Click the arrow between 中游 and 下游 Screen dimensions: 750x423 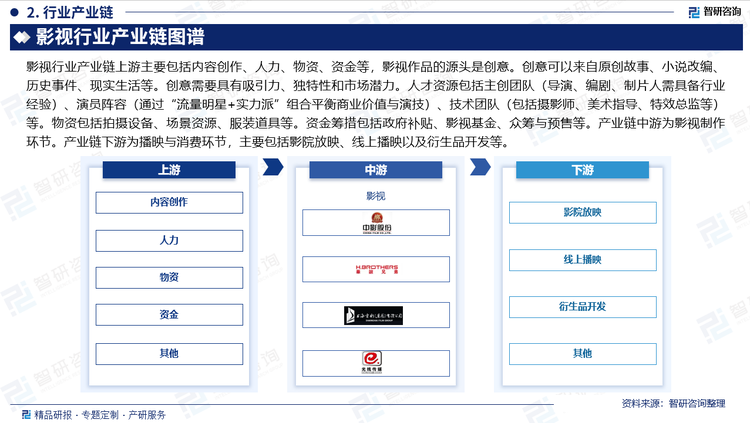click(x=480, y=167)
